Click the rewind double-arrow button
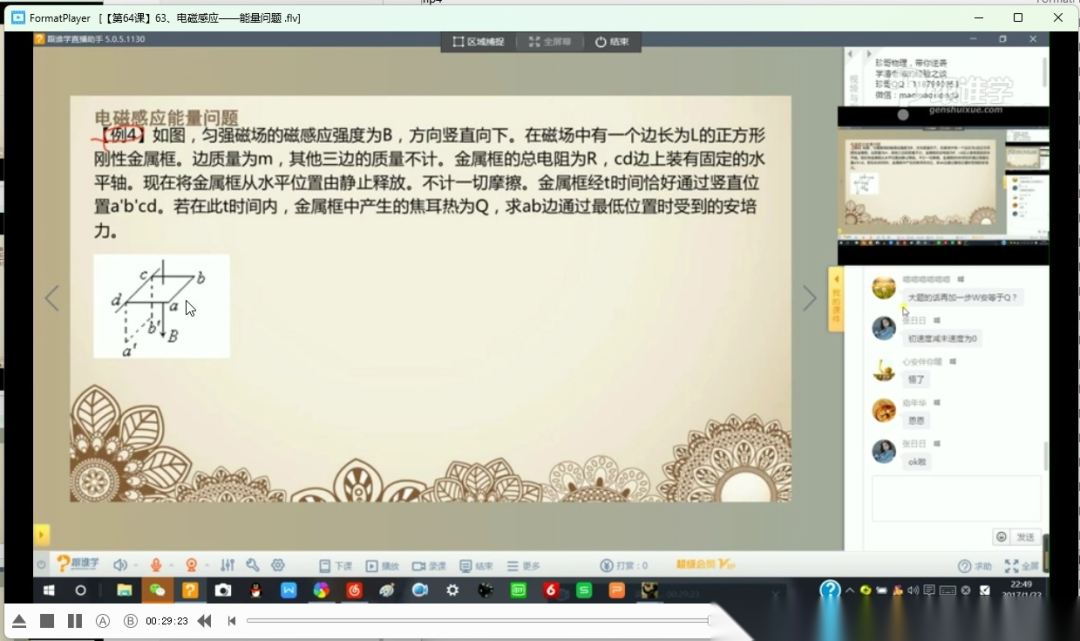Image resolution: width=1080 pixels, height=641 pixels. 204,621
